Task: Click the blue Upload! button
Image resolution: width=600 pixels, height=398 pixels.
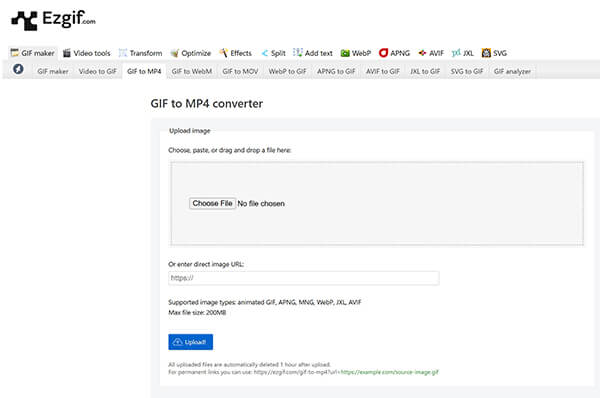Action: pos(191,342)
